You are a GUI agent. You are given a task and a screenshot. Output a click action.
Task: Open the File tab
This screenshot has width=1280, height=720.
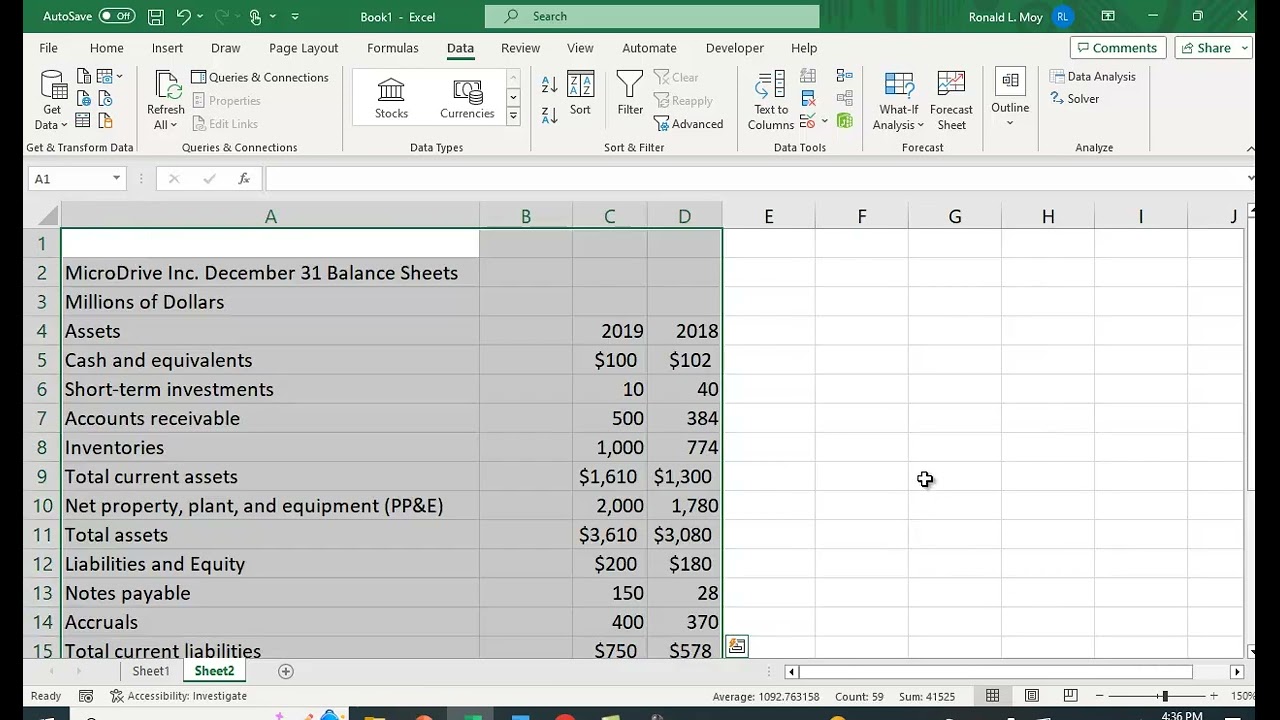[48, 48]
